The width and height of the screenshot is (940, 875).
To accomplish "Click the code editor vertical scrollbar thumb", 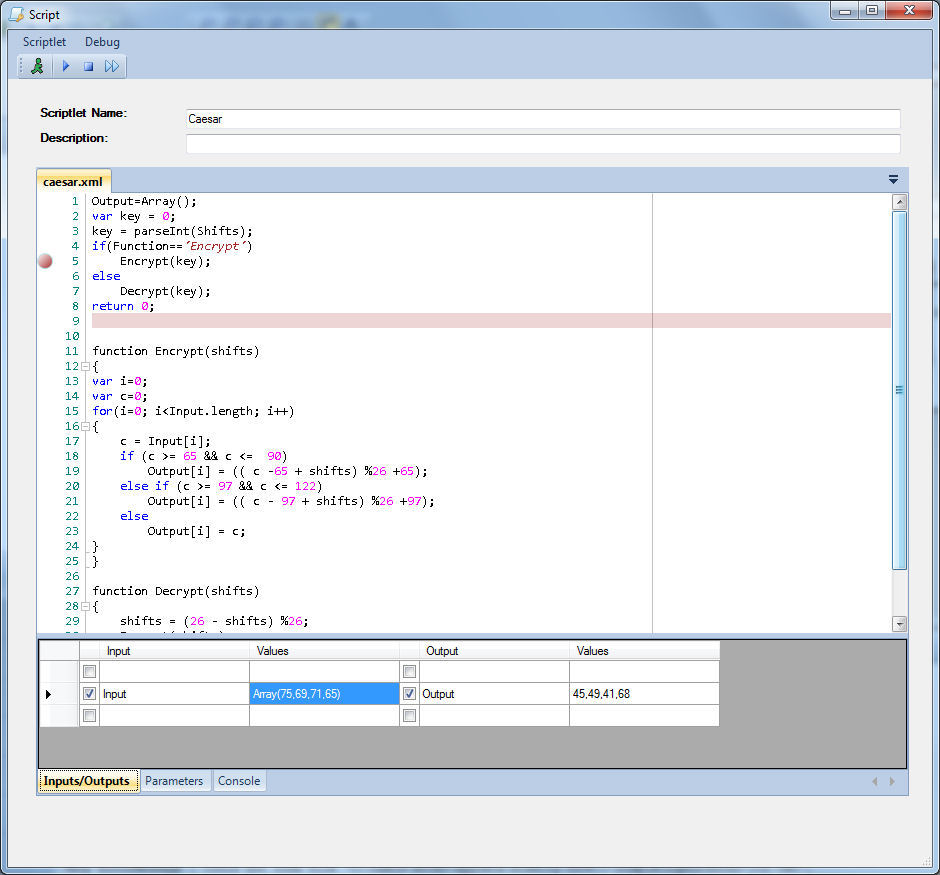I will click(899, 390).
